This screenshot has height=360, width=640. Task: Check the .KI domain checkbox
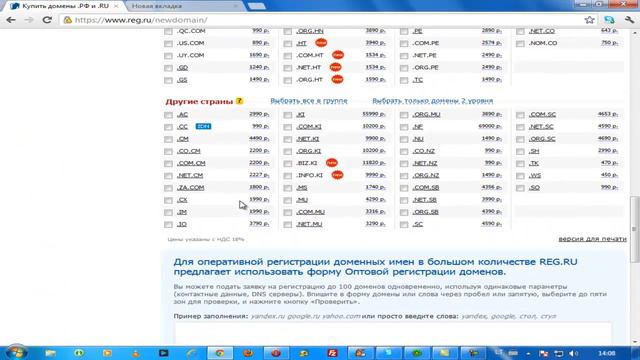pyautogui.click(x=288, y=115)
